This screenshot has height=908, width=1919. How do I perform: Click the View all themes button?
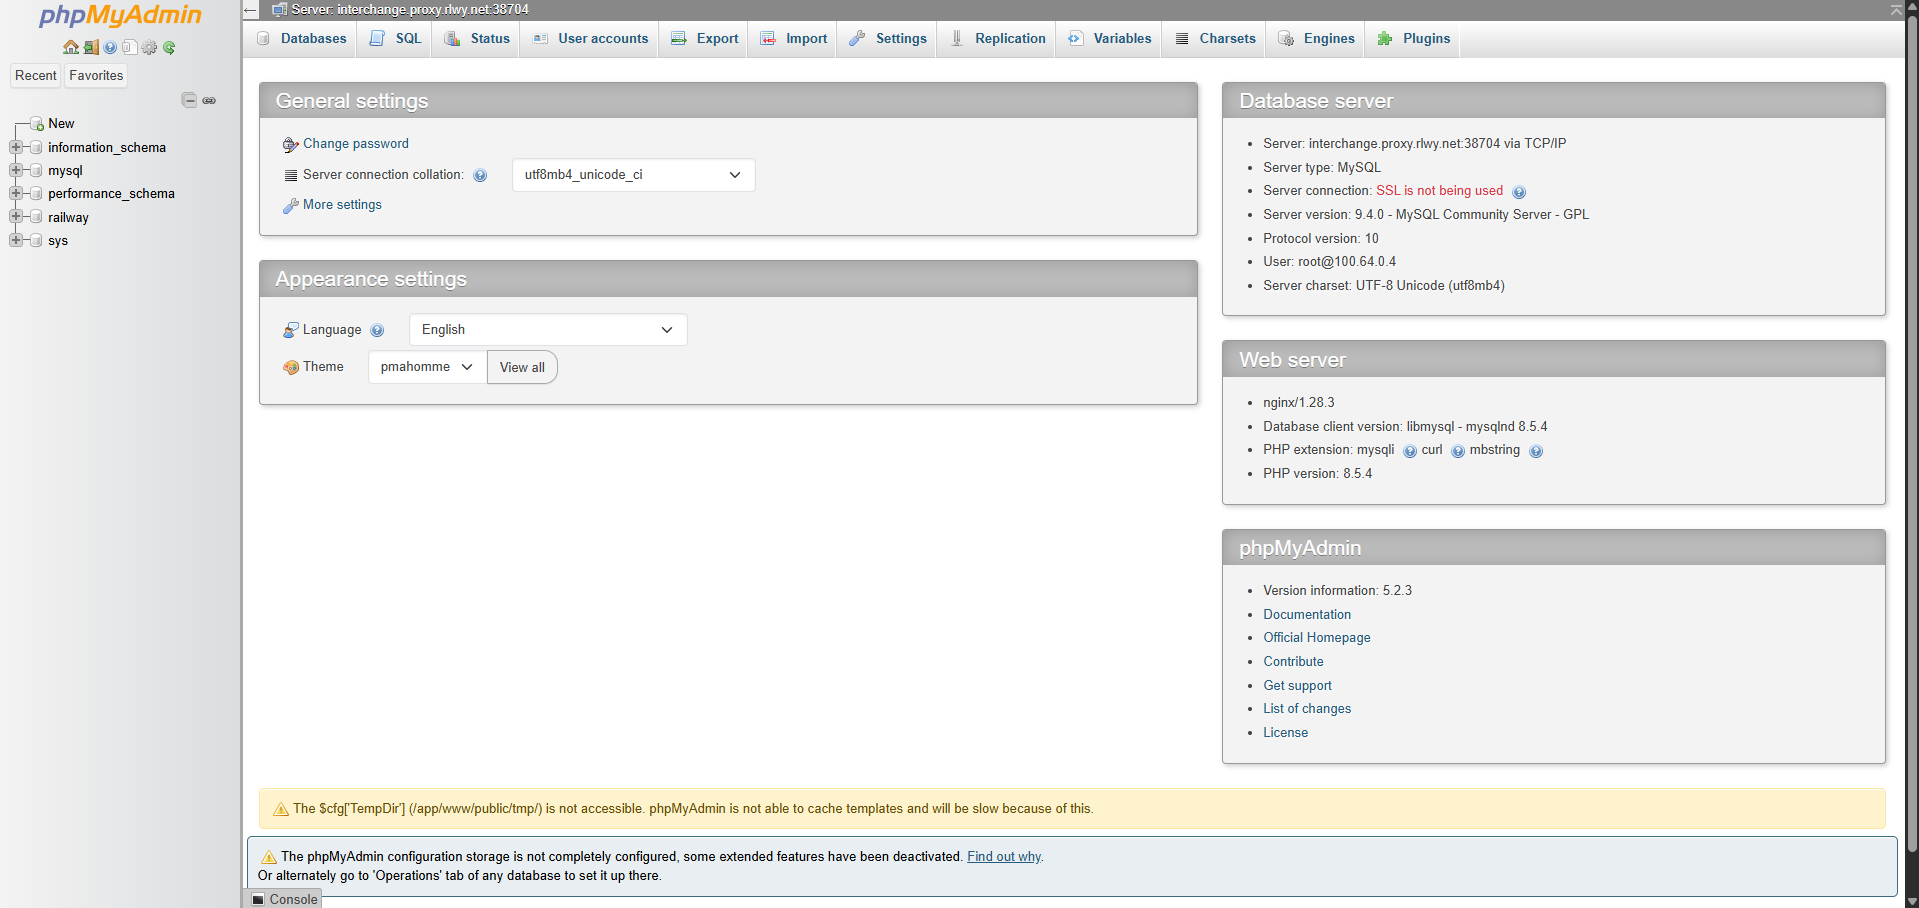pyautogui.click(x=522, y=367)
